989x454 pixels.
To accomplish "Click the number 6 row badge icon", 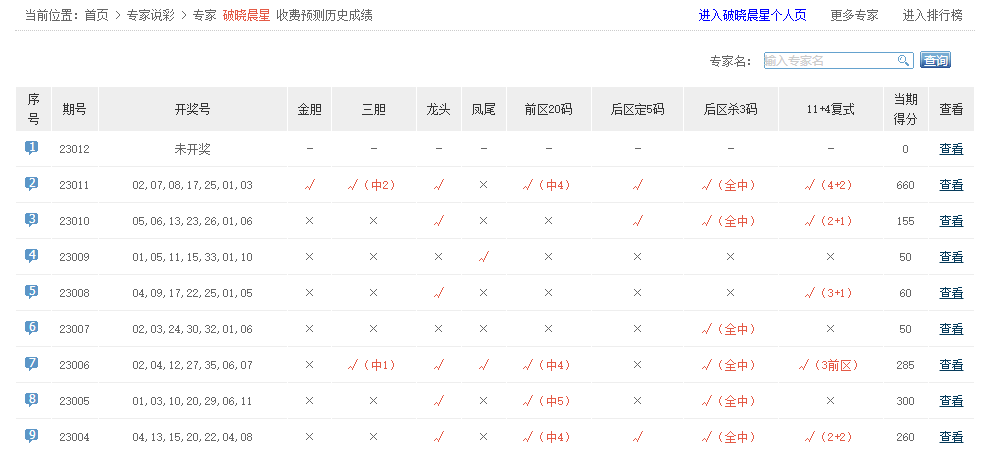I will 32,328.
